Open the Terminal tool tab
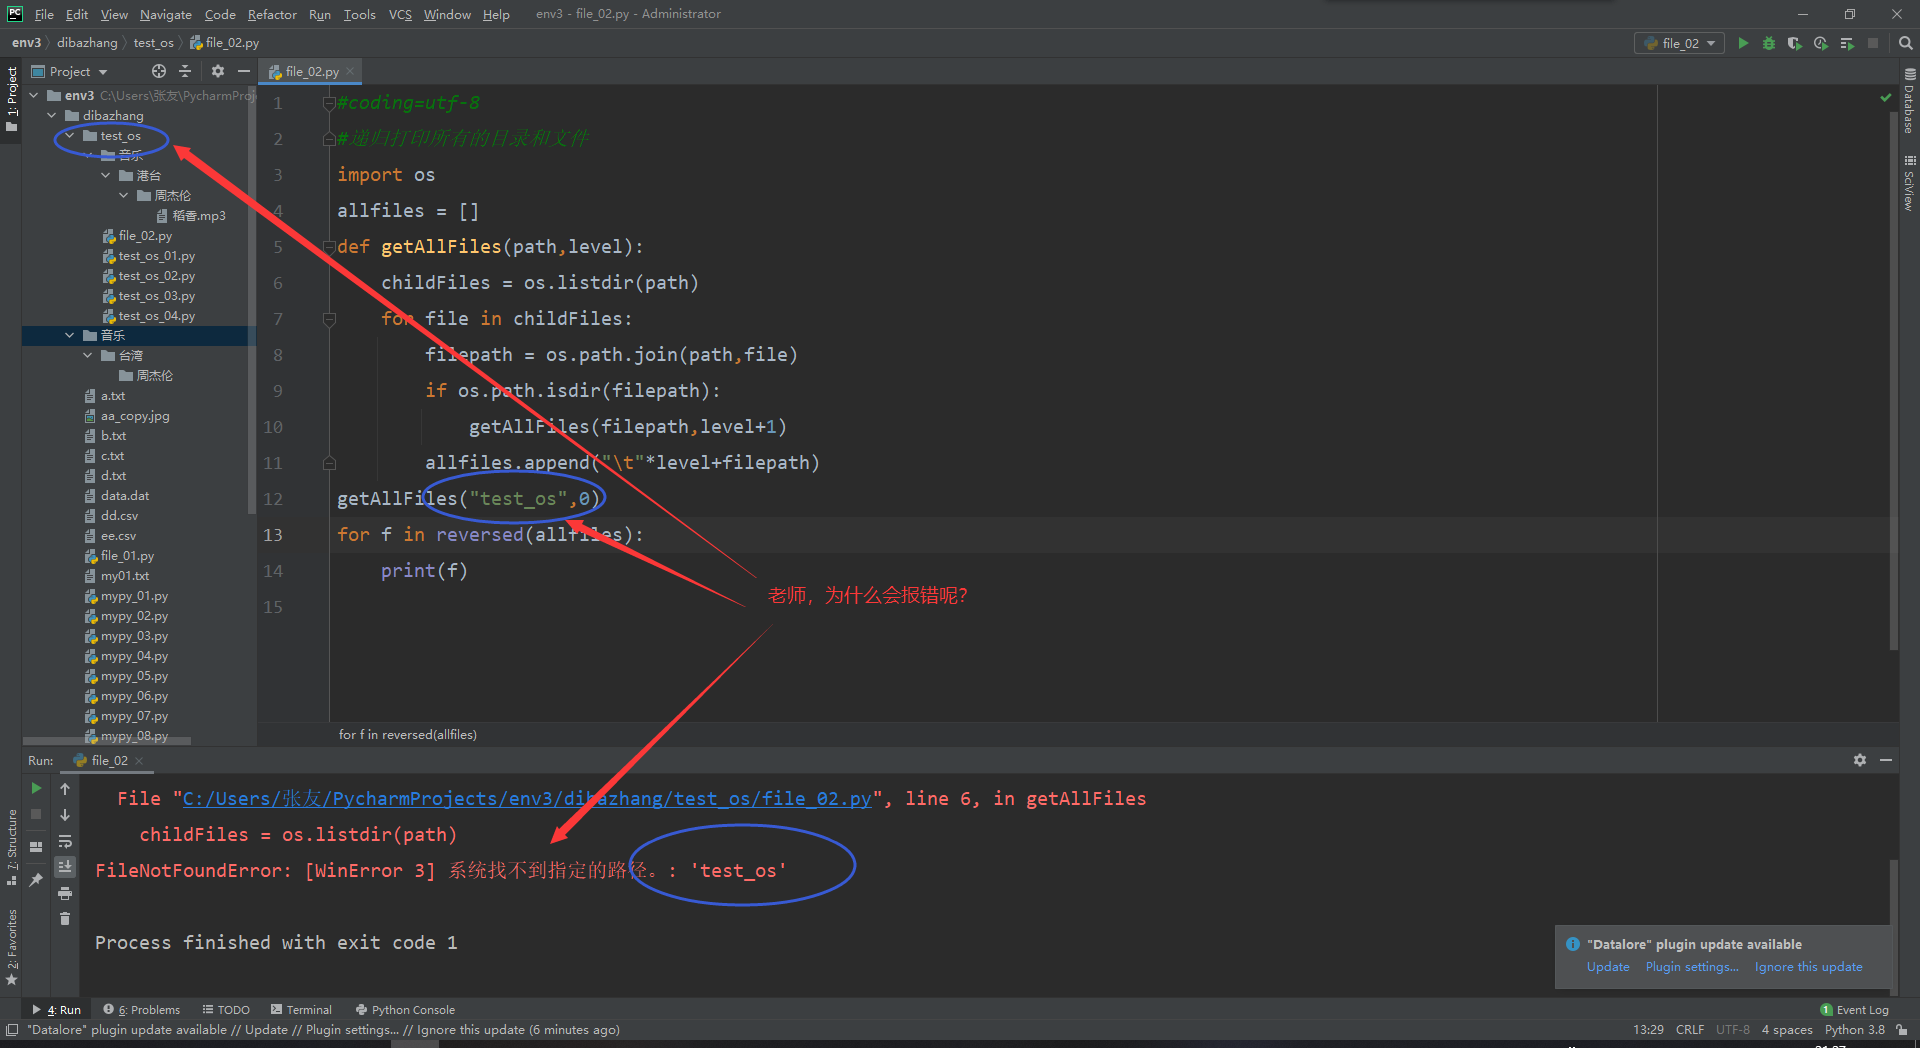 pos(300,1010)
